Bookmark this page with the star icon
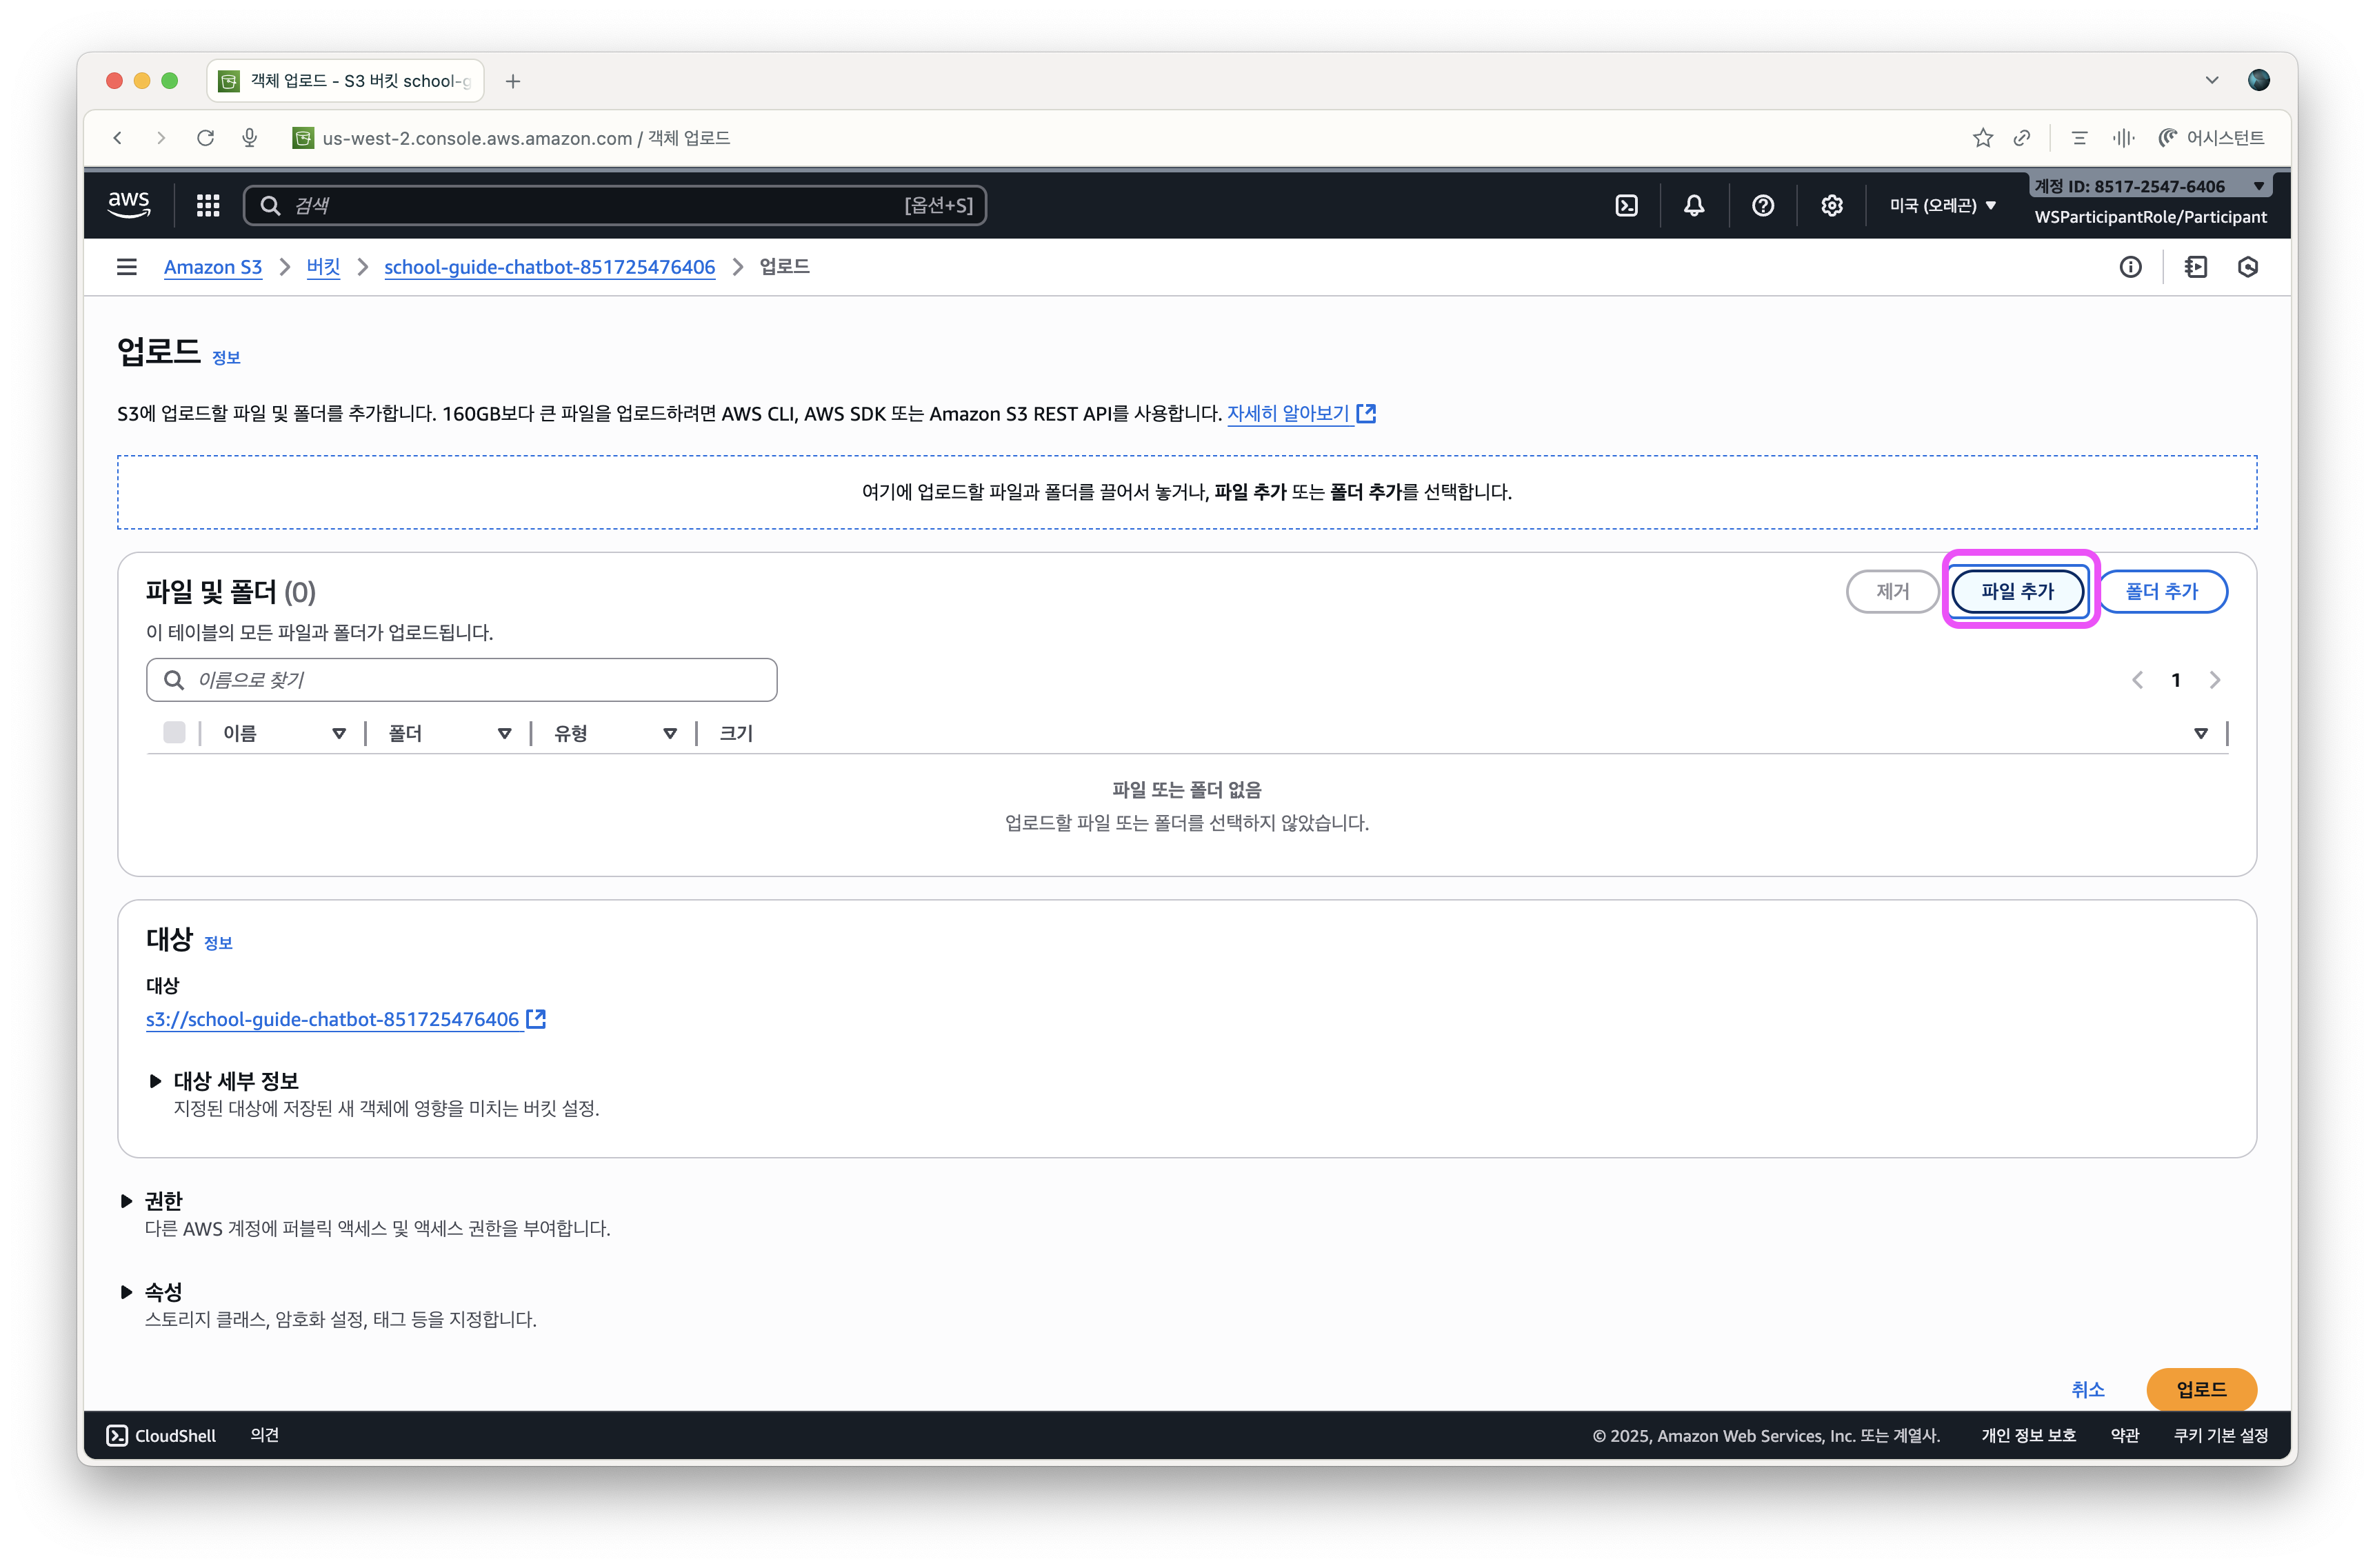Viewport: 2375px width, 1568px height. click(x=1983, y=138)
